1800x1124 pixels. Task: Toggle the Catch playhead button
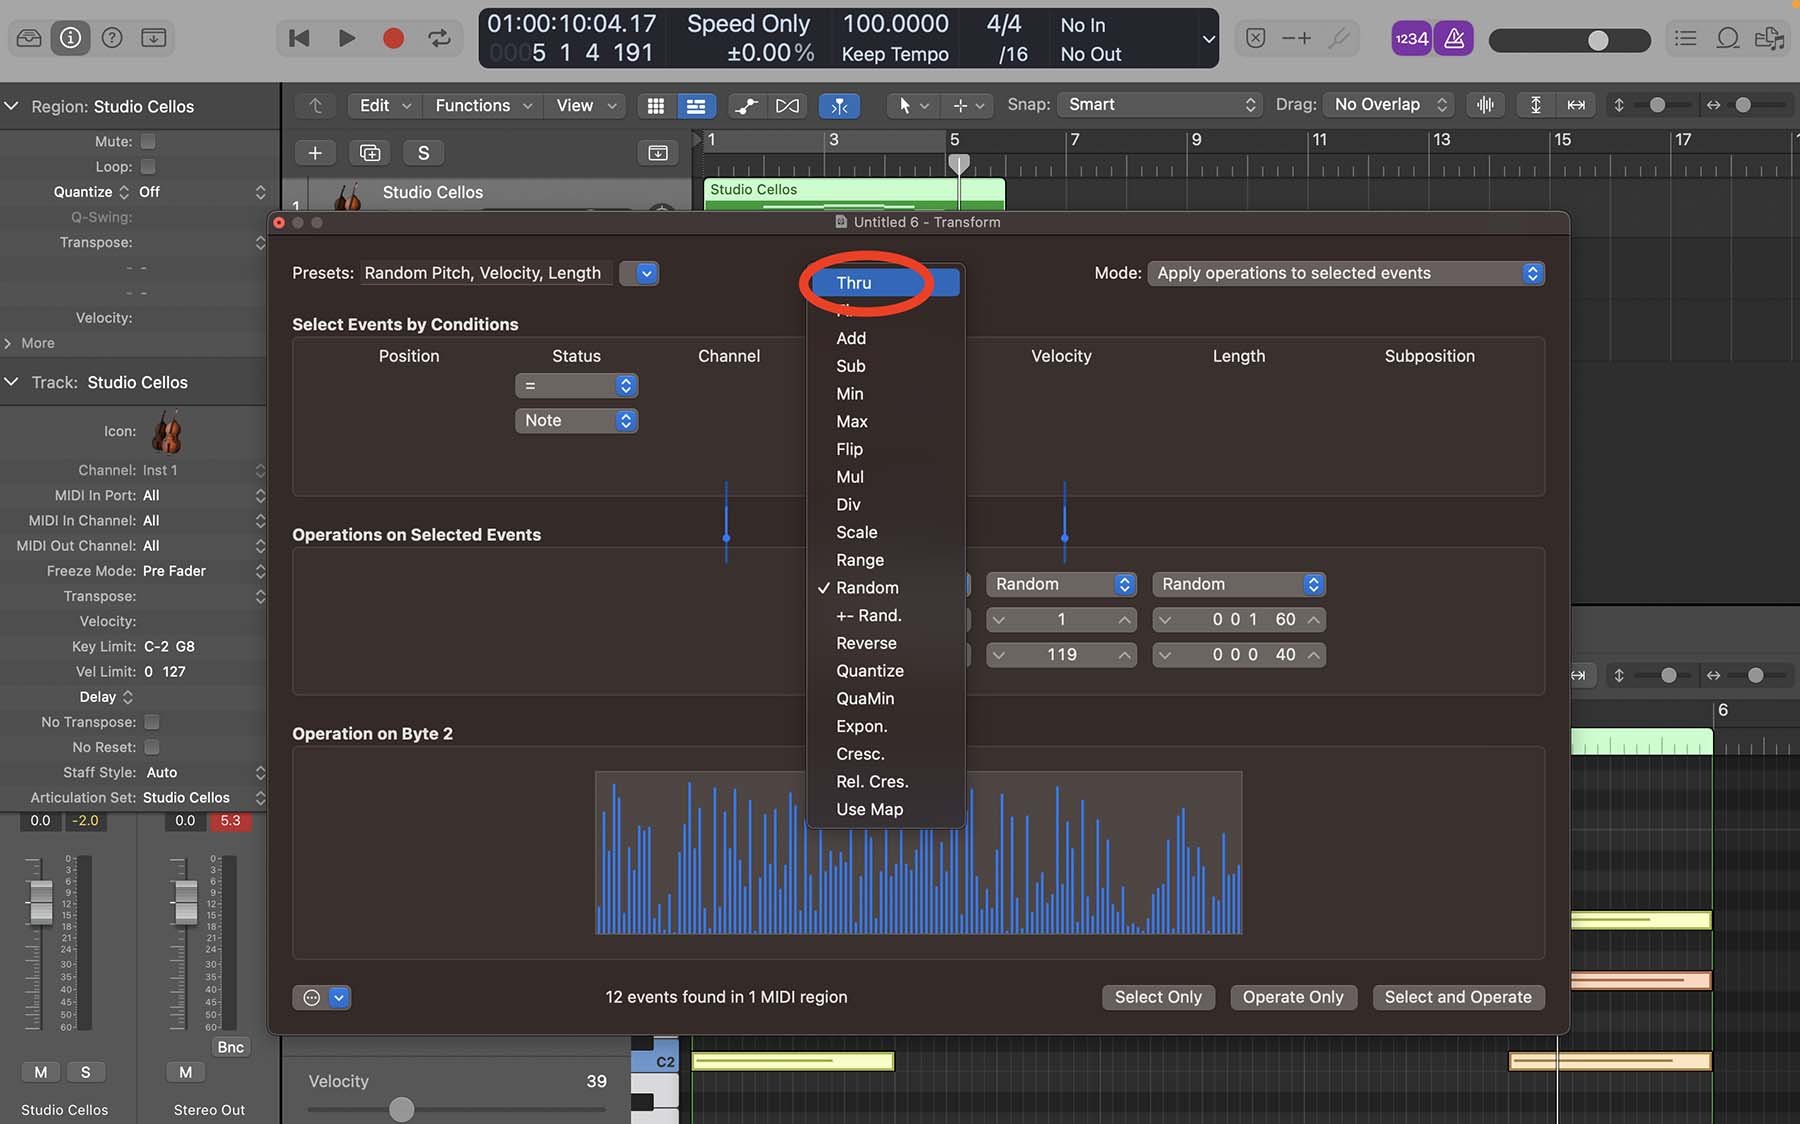(x=839, y=105)
